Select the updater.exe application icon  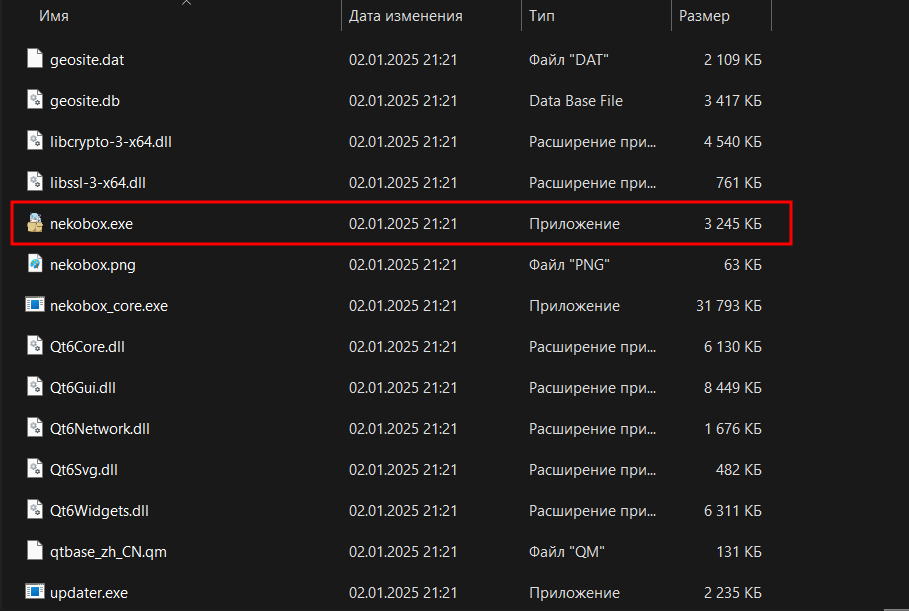click(35, 593)
